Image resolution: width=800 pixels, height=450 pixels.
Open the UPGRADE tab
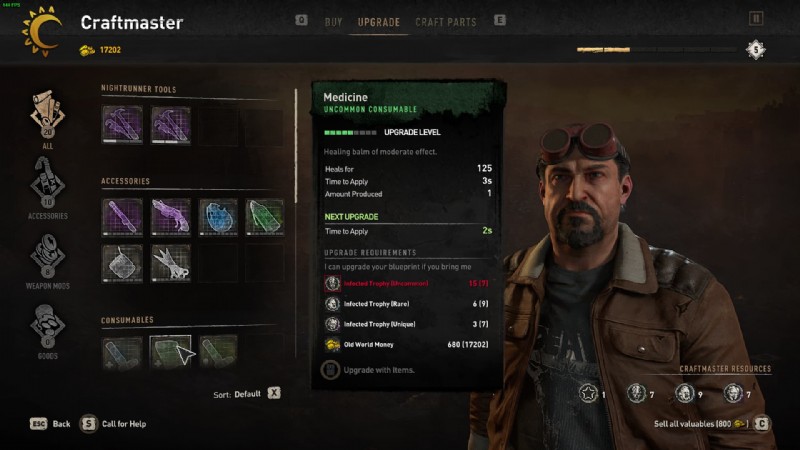click(x=379, y=22)
